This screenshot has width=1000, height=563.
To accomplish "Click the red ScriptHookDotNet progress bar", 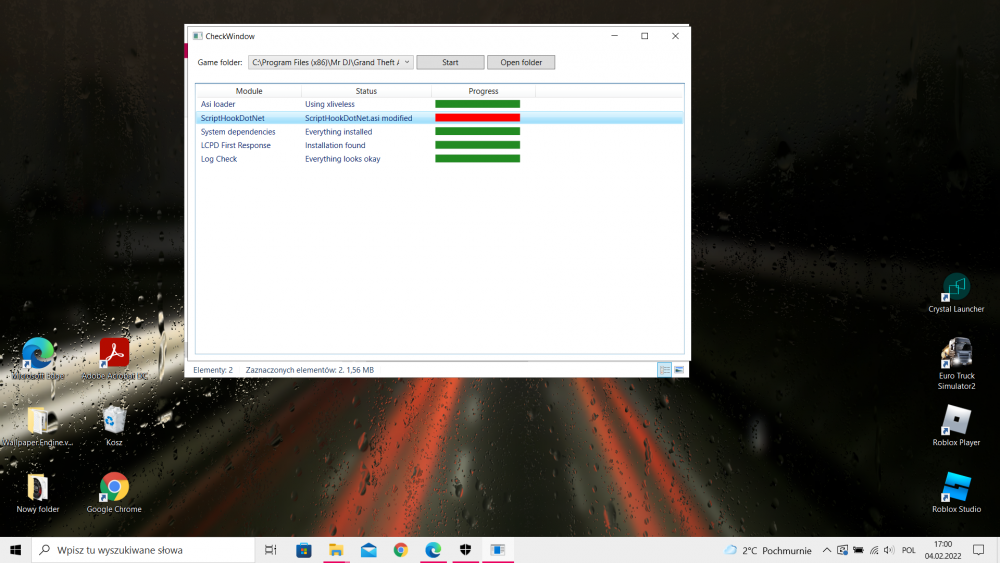I will (x=478, y=118).
